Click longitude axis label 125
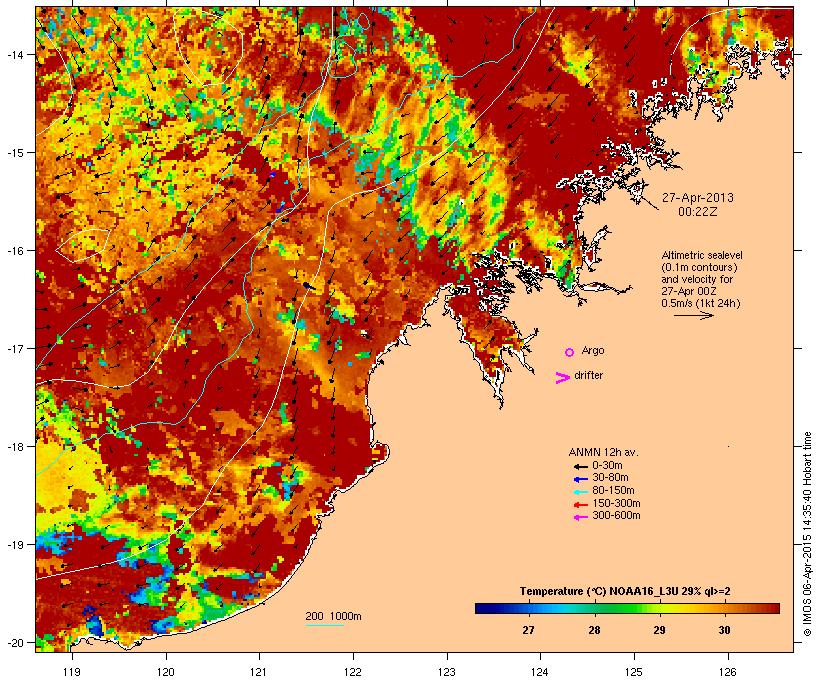The height and width of the screenshot is (680, 820). pos(634,672)
